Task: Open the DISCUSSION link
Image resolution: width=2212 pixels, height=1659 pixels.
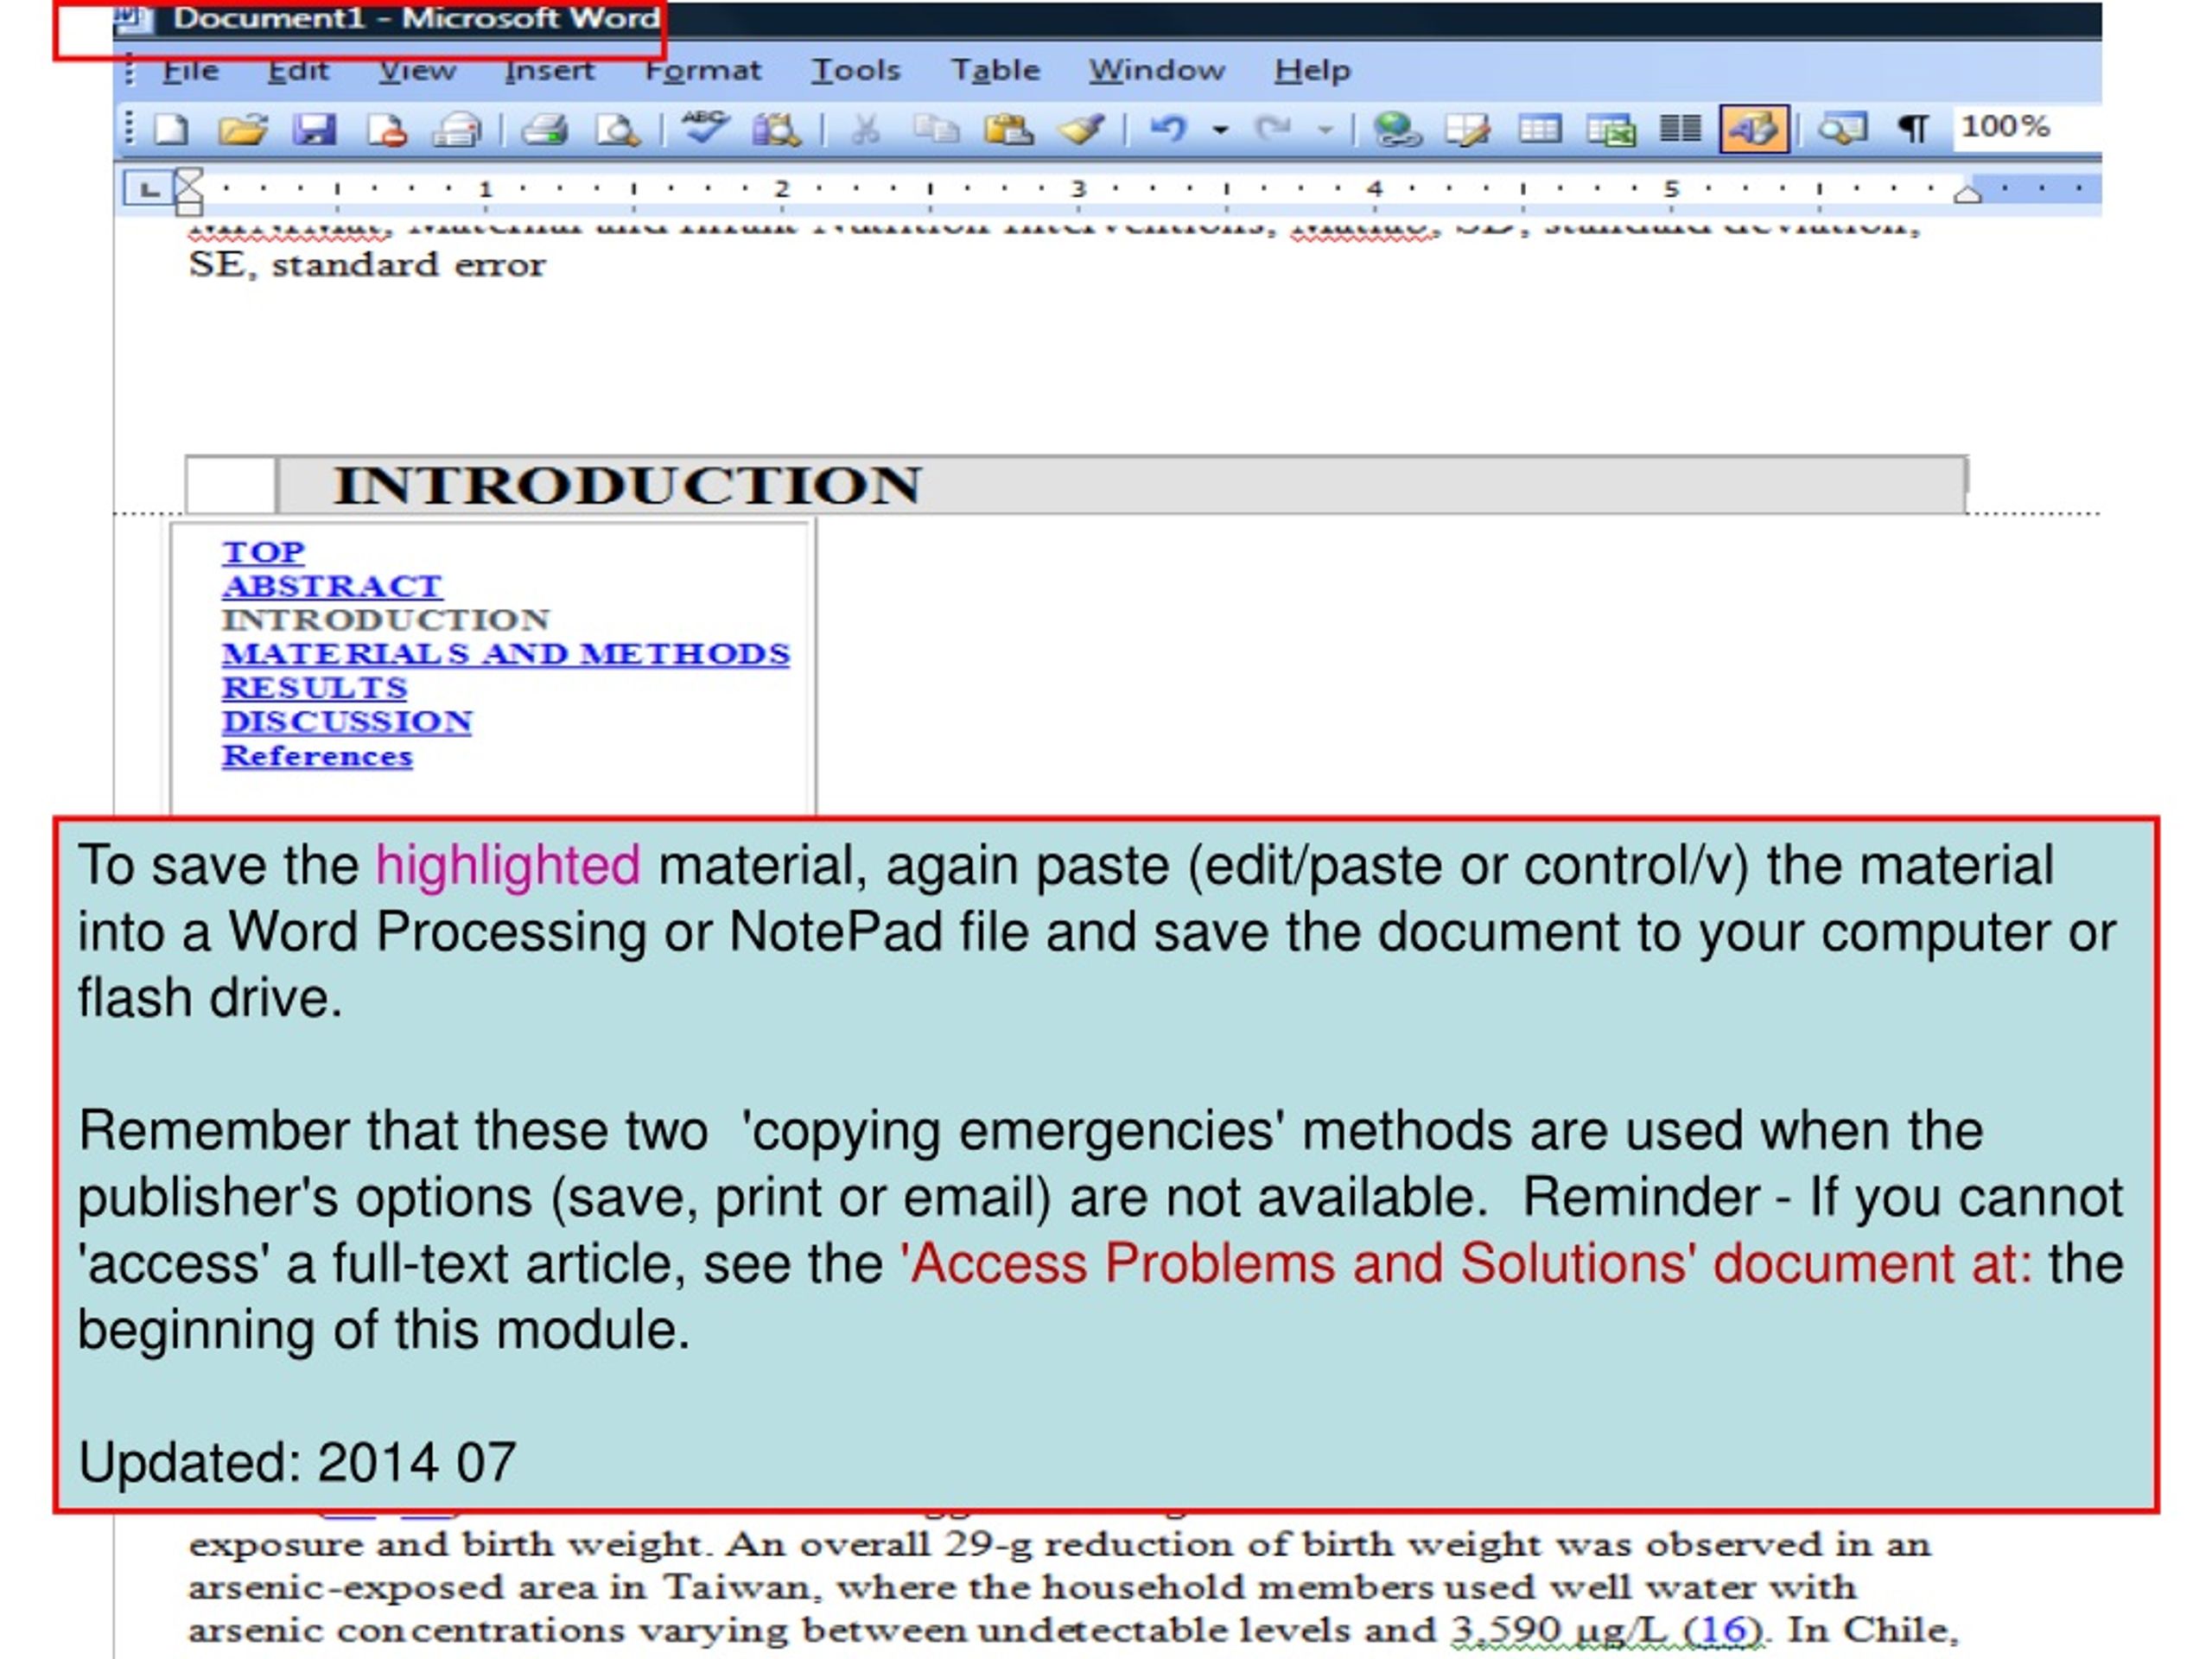Action: (347, 722)
